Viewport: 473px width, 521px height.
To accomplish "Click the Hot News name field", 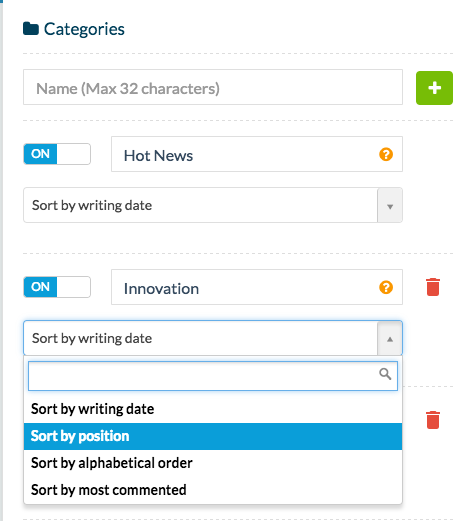I will [x=257, y=154].
